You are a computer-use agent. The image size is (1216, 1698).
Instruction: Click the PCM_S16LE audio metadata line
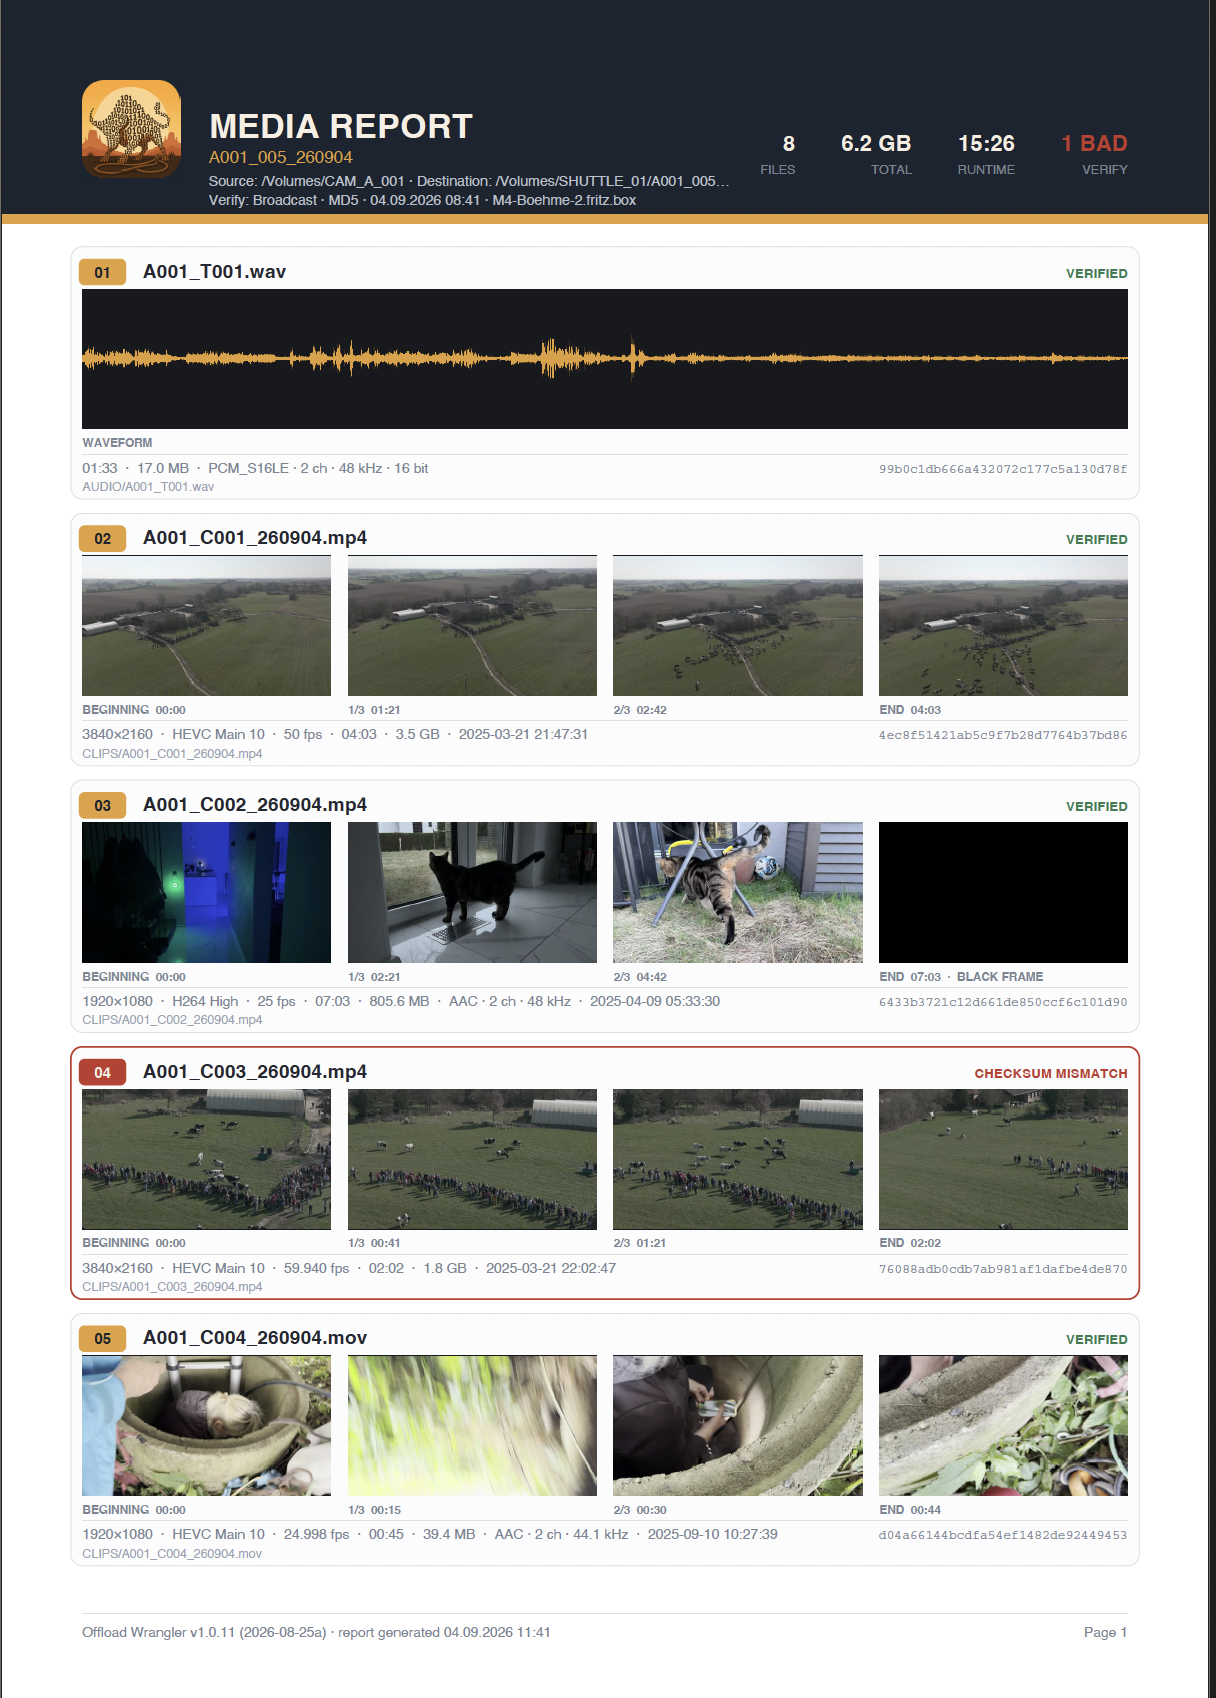click(x=255, y=468)
